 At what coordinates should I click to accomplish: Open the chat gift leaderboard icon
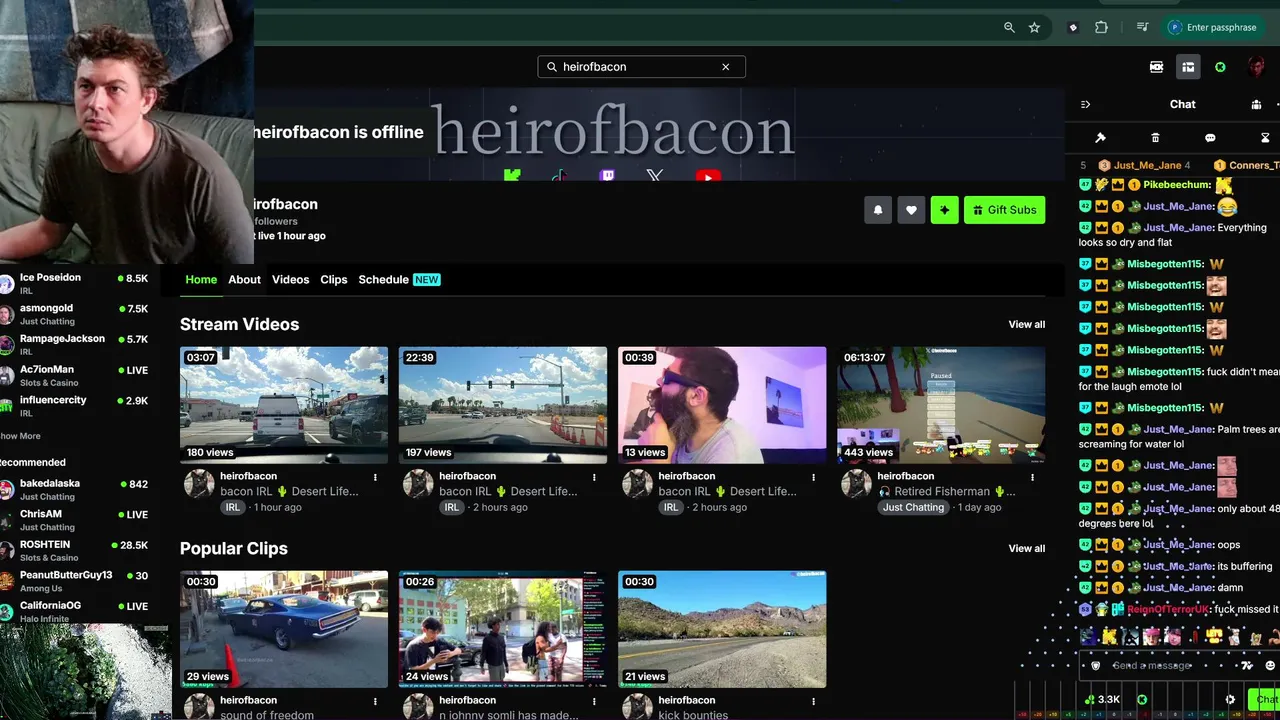click(x=1256, y=104)
